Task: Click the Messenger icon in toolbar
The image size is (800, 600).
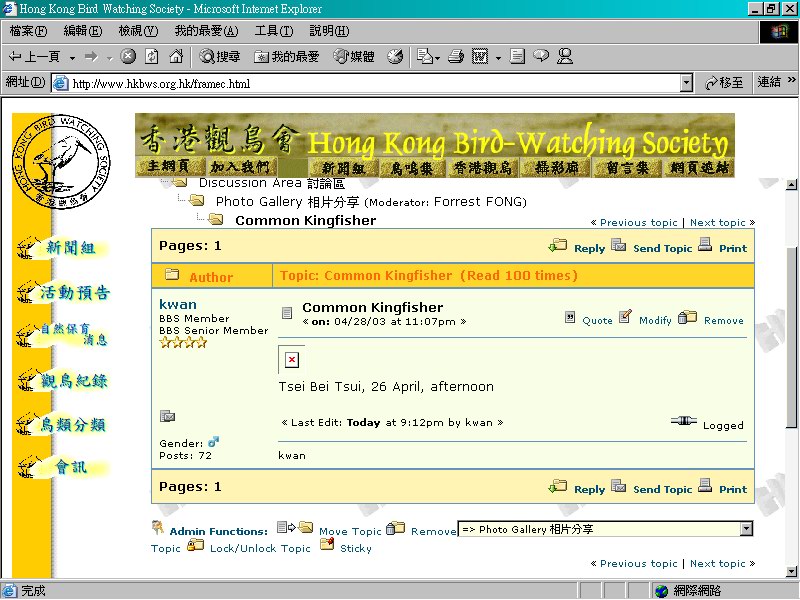Action: click(x=565, y=56)
